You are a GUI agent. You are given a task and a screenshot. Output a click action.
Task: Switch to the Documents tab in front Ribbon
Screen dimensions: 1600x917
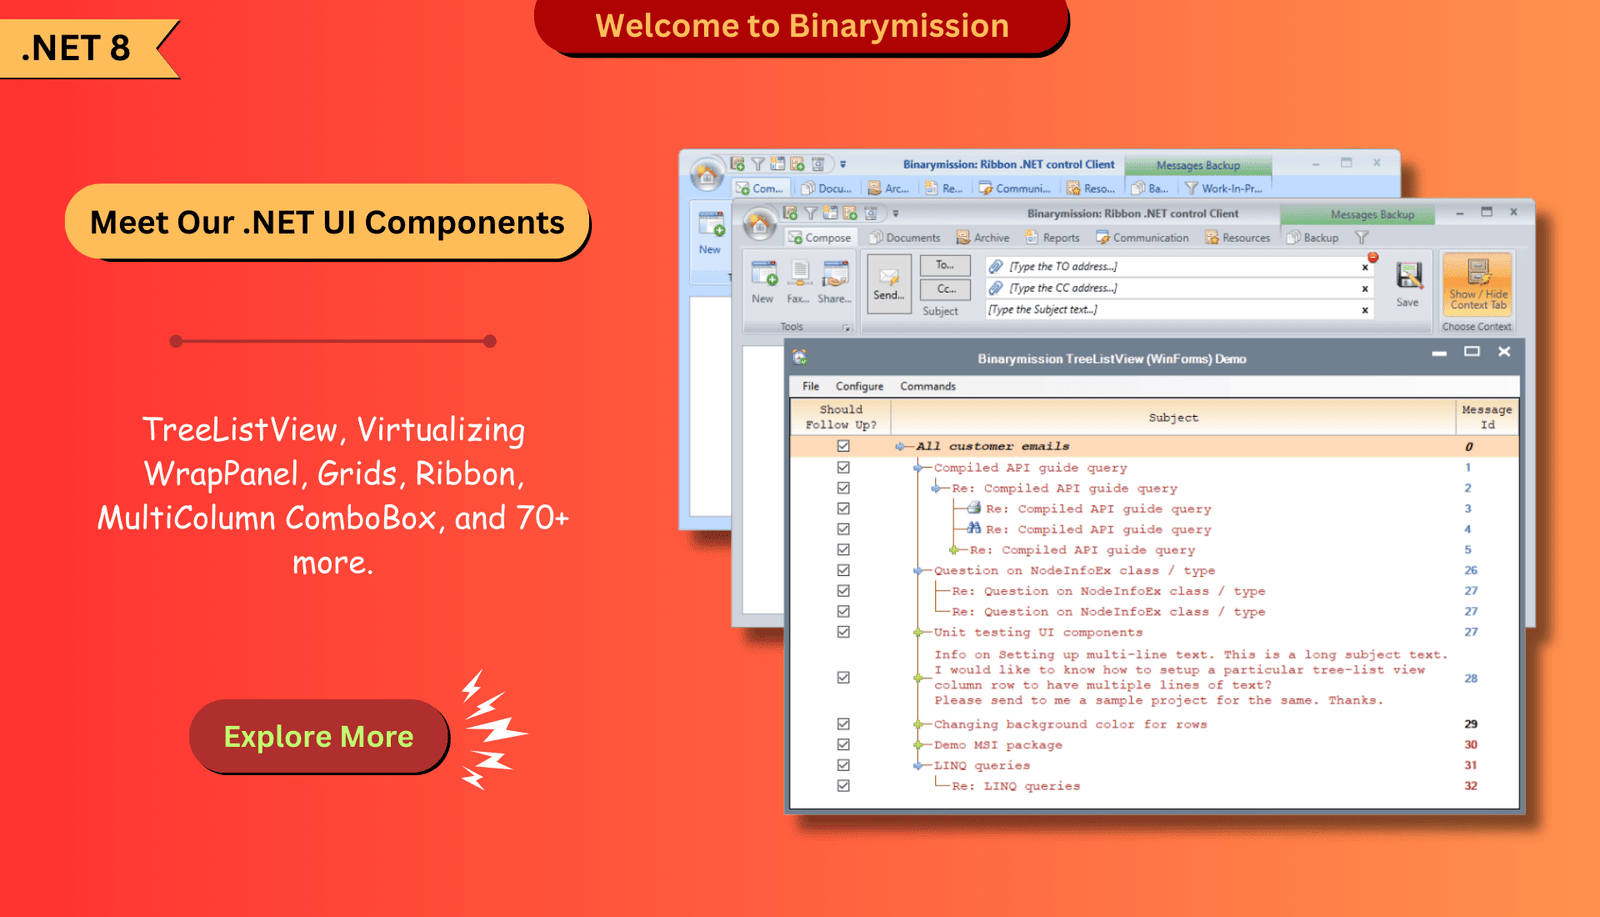(x=905, y=238)
